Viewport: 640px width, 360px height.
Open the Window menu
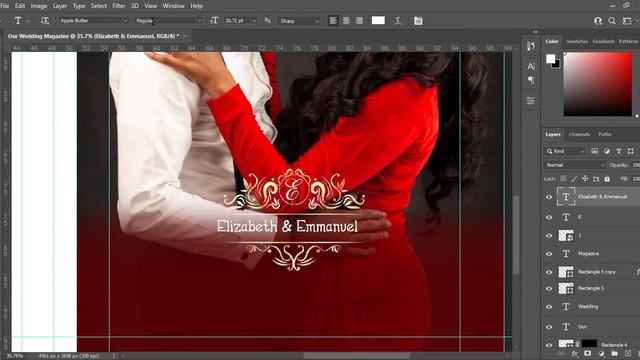[x=173, y=6]
